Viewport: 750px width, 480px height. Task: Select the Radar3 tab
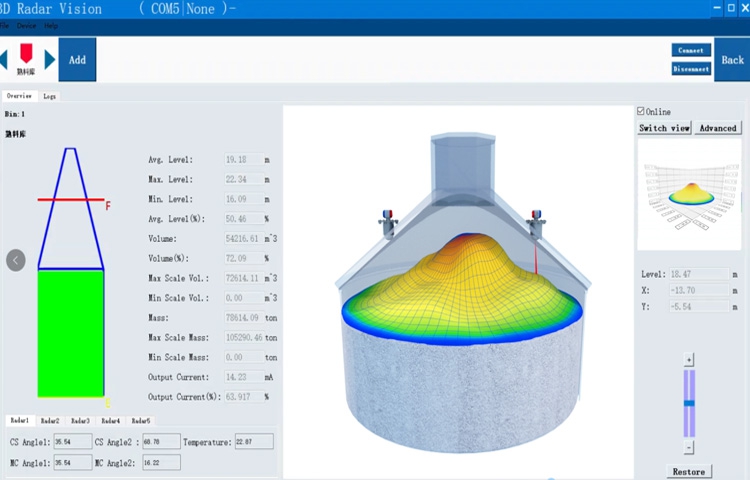tap(81, 421)
